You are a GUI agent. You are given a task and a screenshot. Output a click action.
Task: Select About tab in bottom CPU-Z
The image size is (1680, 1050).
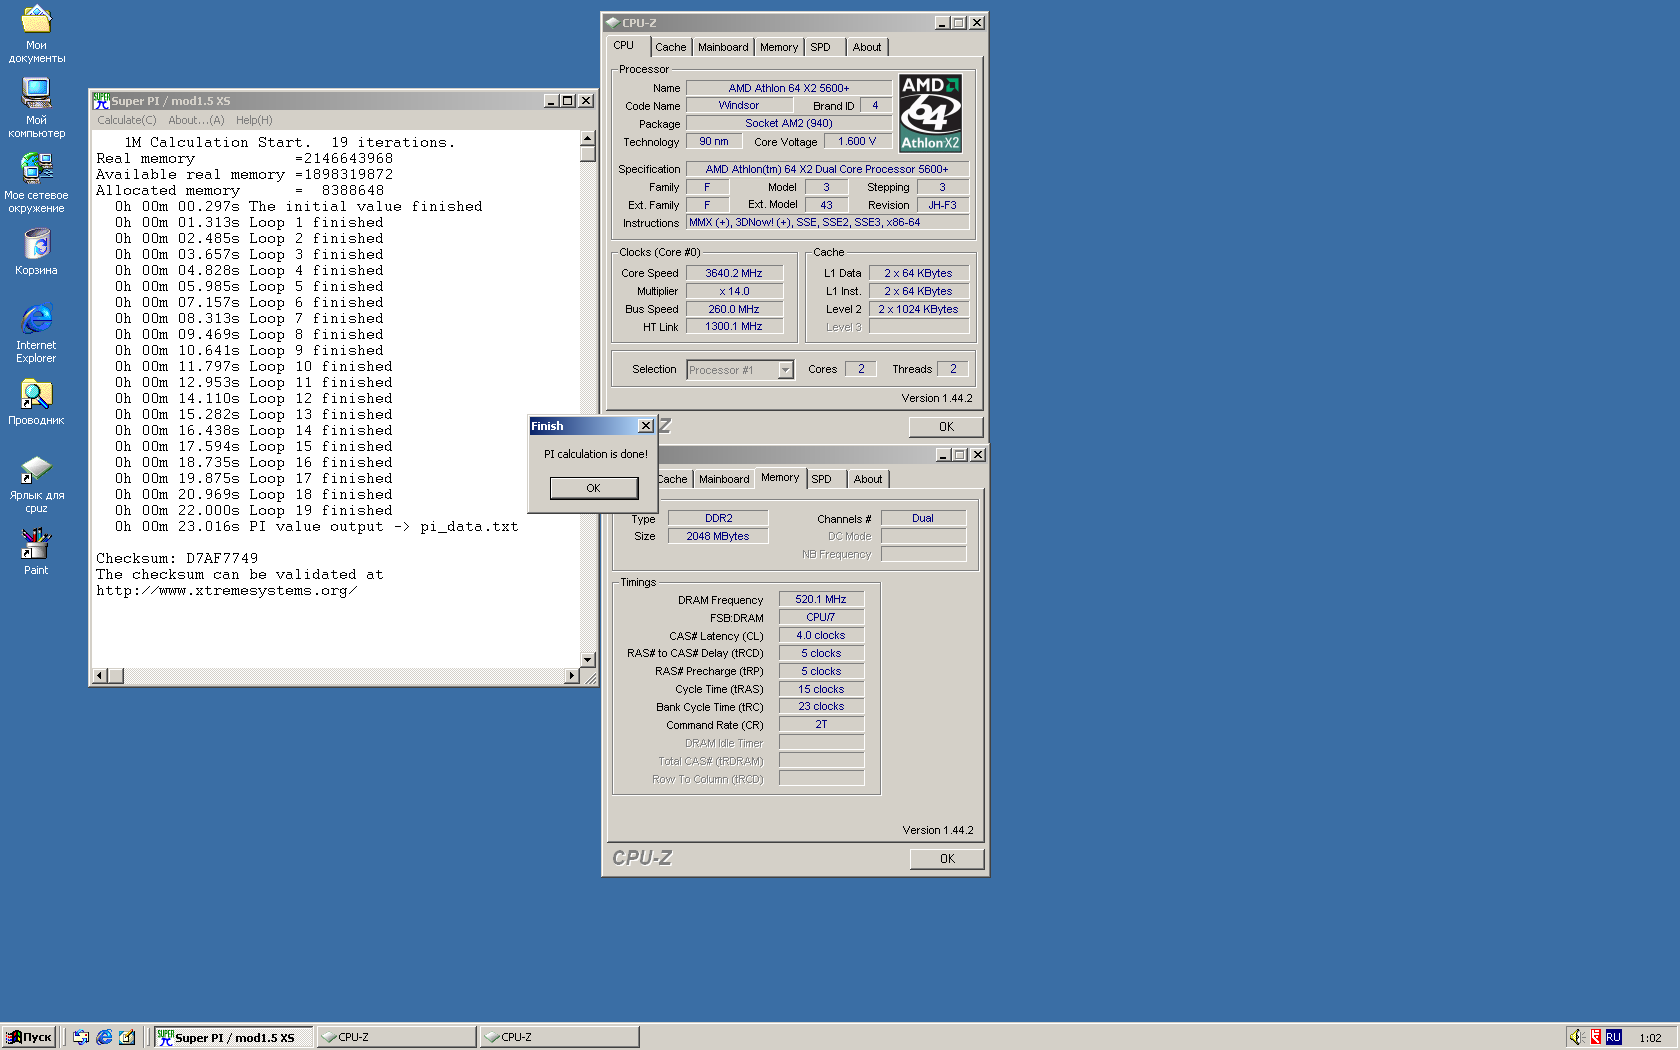868,479
